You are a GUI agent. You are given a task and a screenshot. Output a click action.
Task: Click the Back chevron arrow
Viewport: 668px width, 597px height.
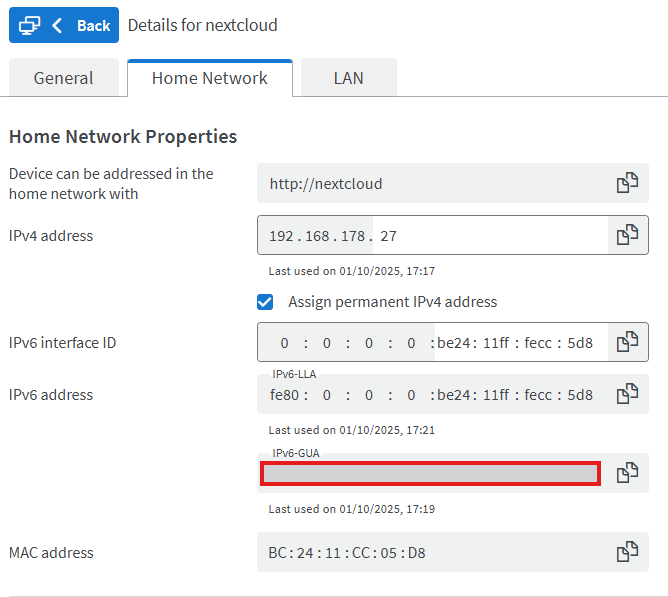[57, 25]
